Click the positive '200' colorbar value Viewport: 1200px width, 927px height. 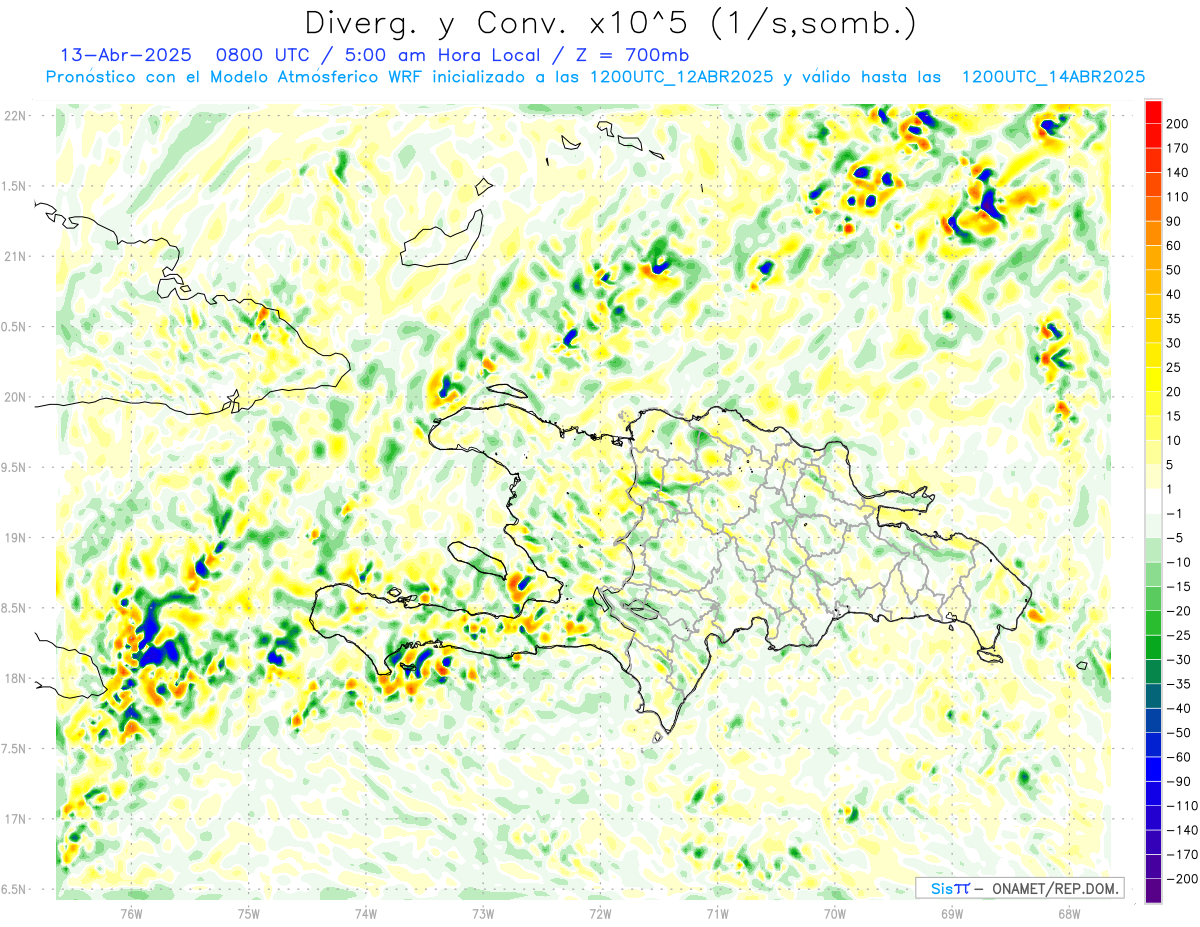click(x=1177, y=124)
